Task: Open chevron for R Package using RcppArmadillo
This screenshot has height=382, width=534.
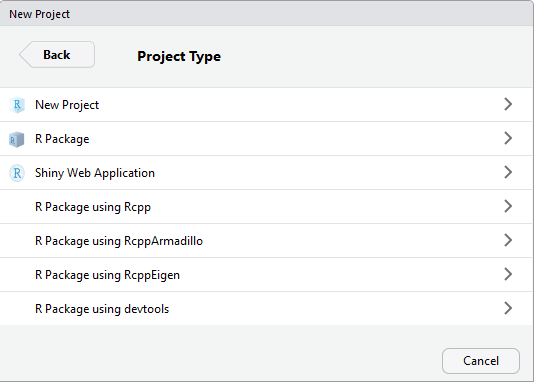Action: [508, 240]
